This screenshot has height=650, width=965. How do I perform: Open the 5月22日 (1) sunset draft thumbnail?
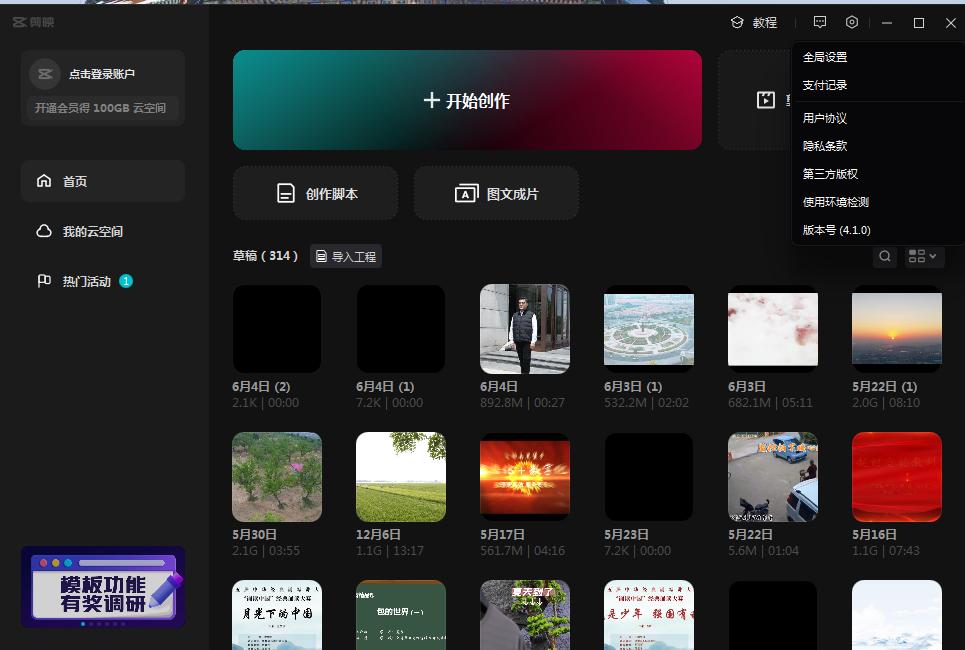tap(896, 329)
